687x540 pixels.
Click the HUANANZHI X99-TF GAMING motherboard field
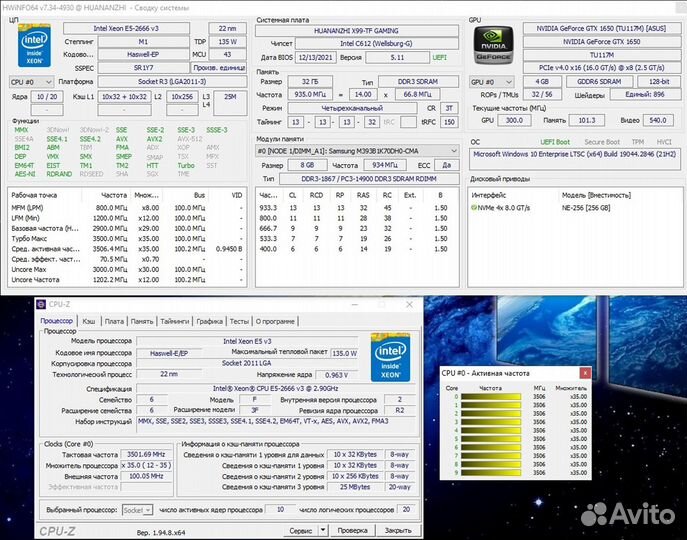pyautogui.click(x=357, y=31)
